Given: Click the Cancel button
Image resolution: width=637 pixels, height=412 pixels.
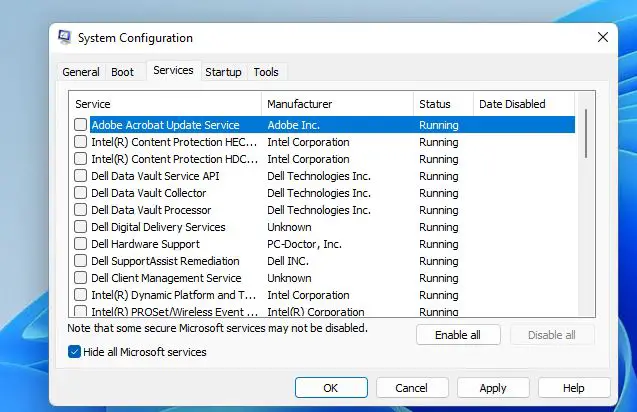Looking at the screenshot, I should tap(412, 388).
